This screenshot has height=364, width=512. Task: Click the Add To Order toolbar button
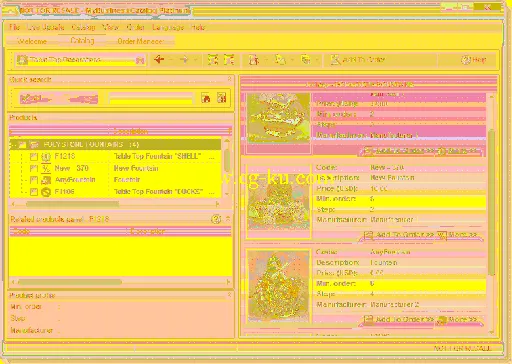[x=358, y=60]
